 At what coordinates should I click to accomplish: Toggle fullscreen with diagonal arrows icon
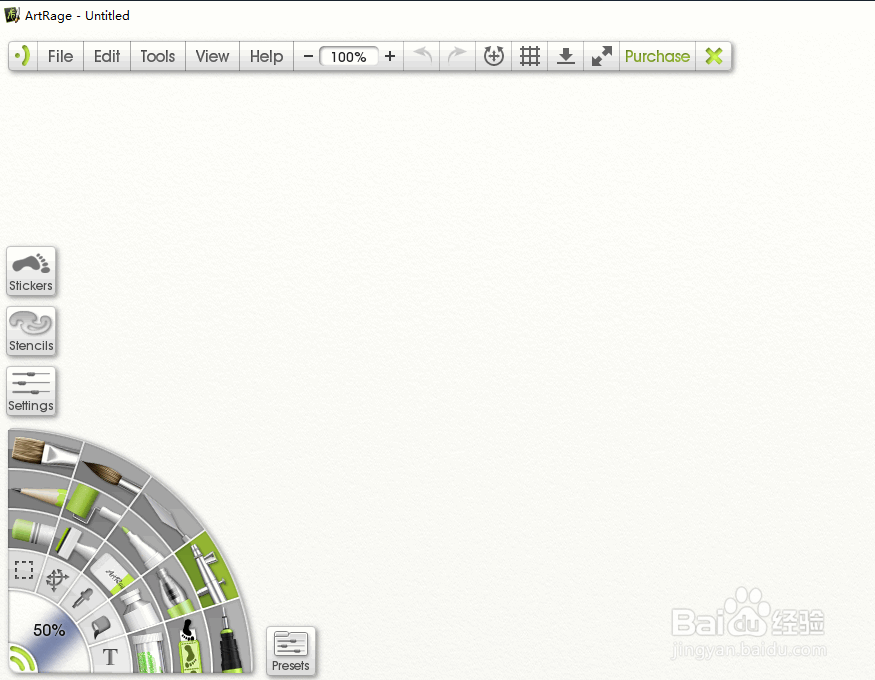(602, 56)
